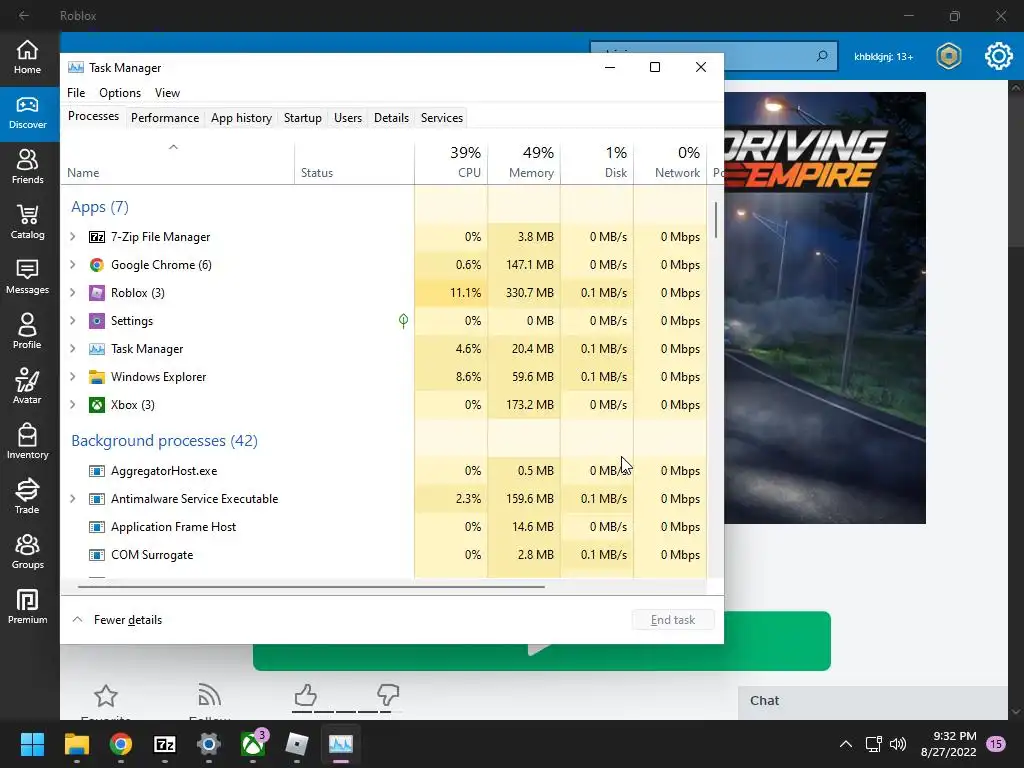Open the View menu in Task Manager
This screenshot has width=1024, height=768.
167,93
